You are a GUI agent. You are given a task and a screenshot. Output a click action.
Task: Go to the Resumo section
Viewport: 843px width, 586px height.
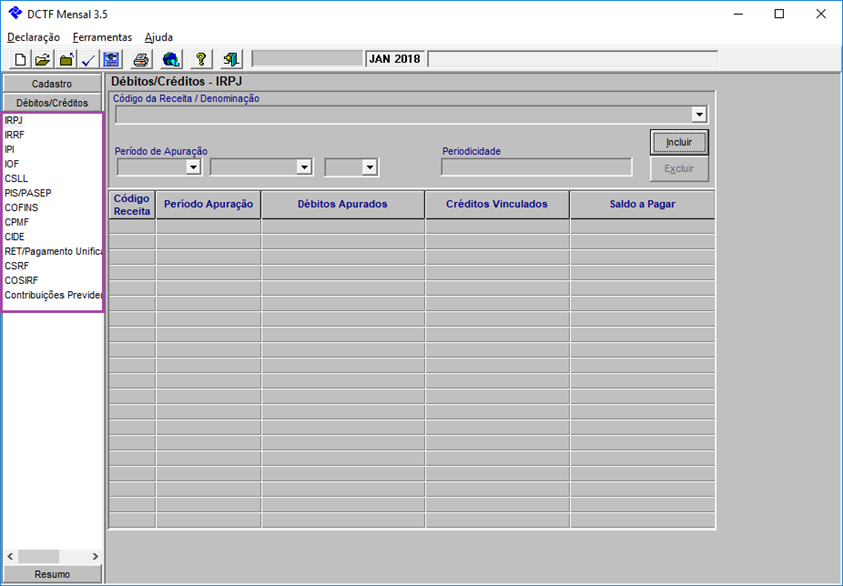[52, 574]
